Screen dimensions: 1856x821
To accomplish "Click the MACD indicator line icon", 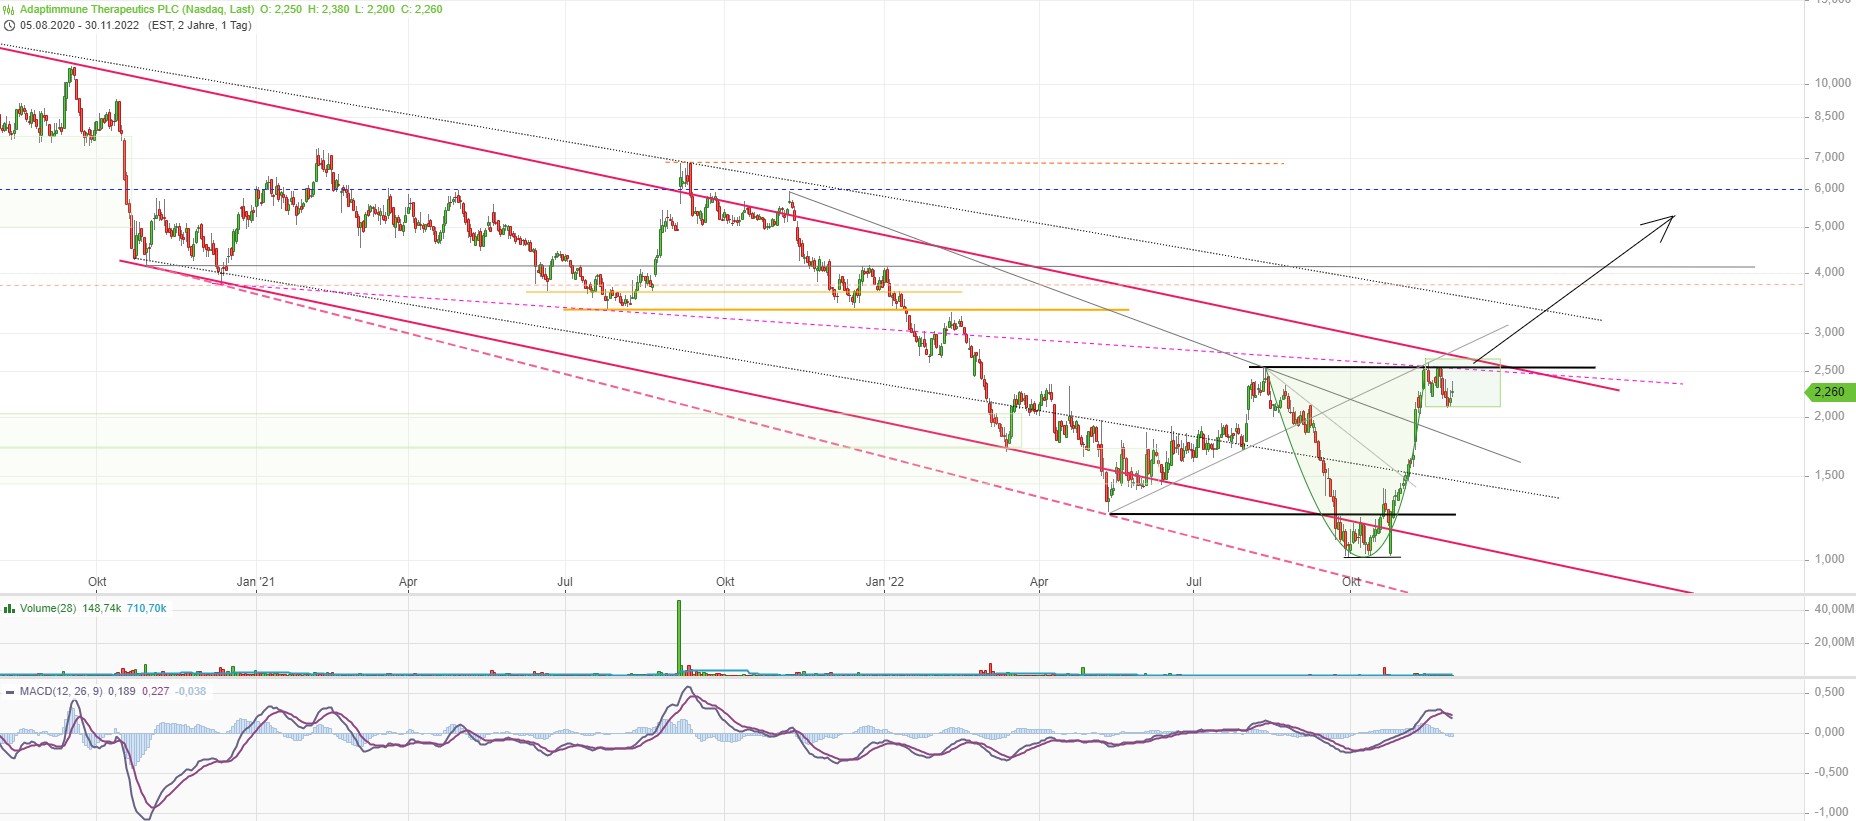I will (9, 691).
